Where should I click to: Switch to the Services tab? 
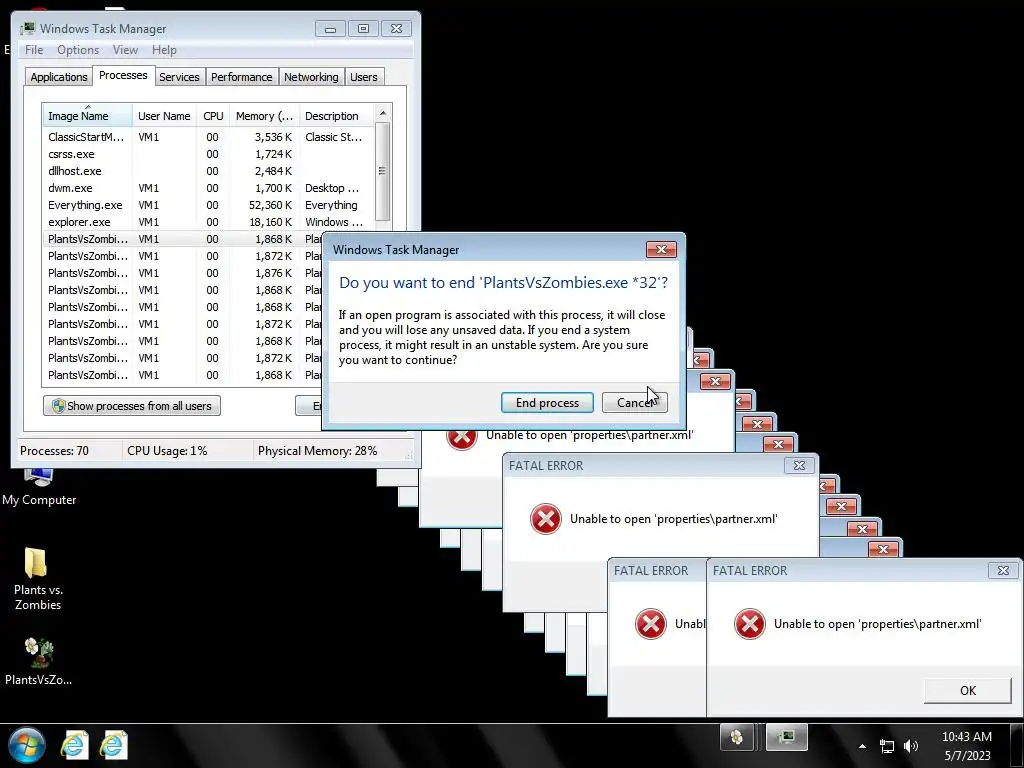click(179, 77)
